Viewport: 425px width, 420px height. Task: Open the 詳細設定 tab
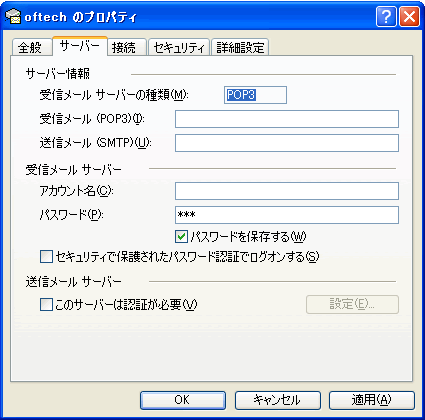tap(240, 47)
